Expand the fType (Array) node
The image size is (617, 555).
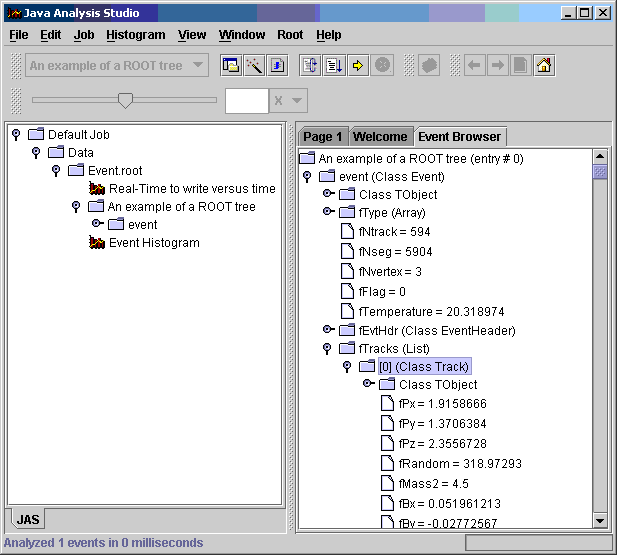click(328, 213)
